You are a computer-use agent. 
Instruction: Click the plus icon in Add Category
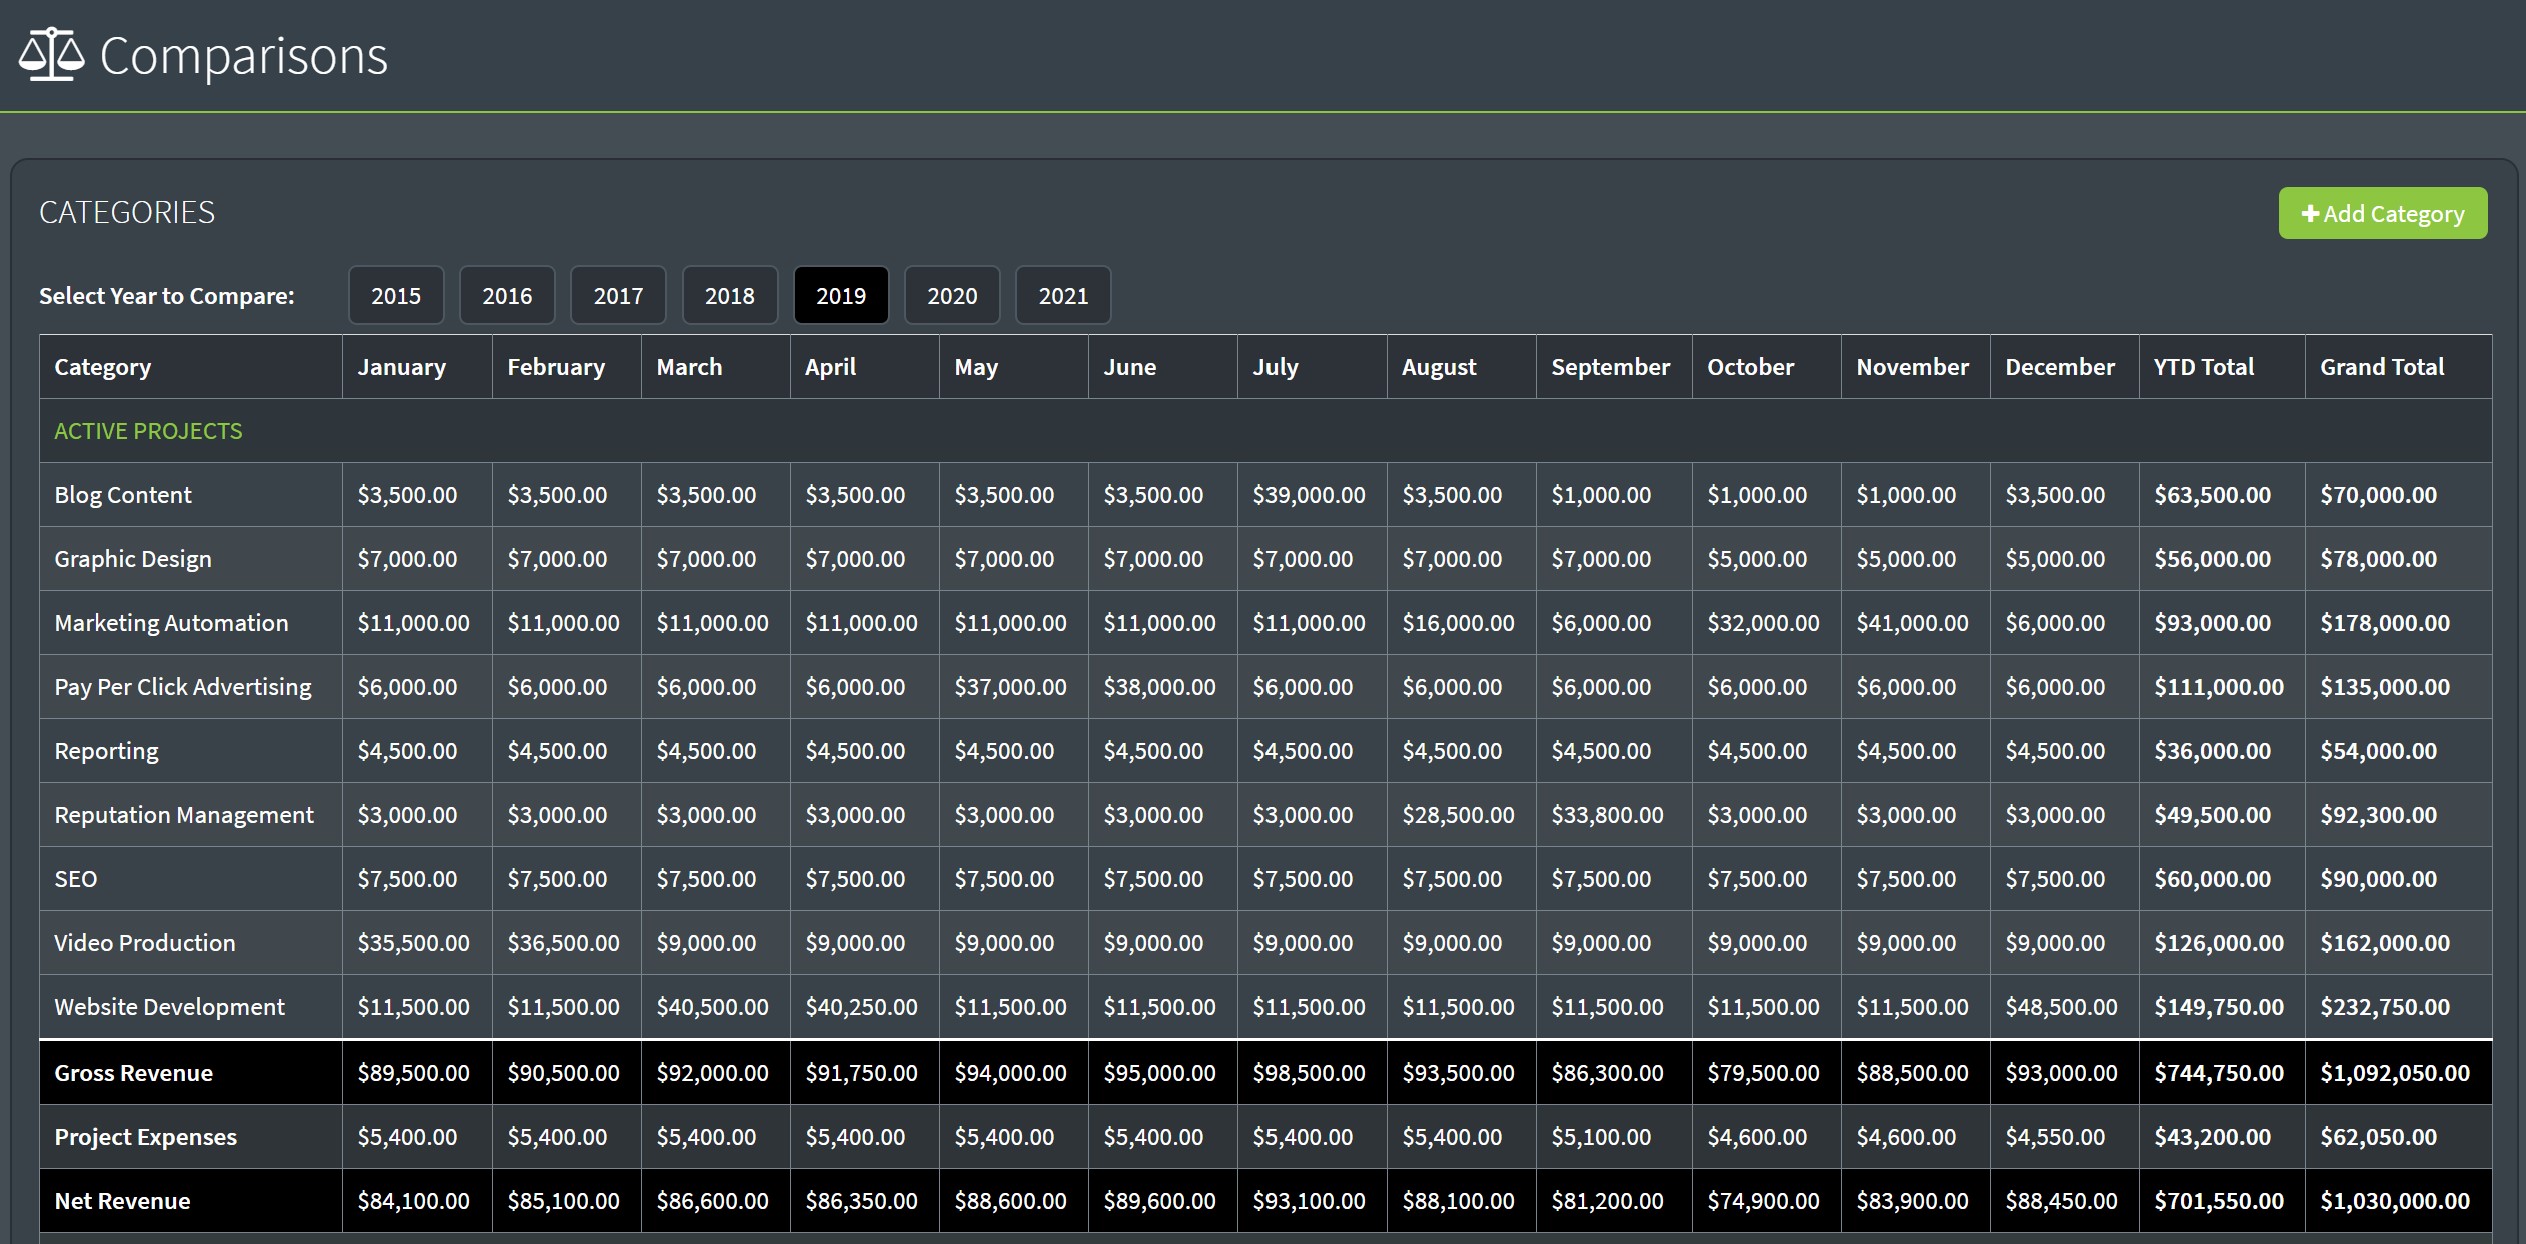(x=2309, y=214)
